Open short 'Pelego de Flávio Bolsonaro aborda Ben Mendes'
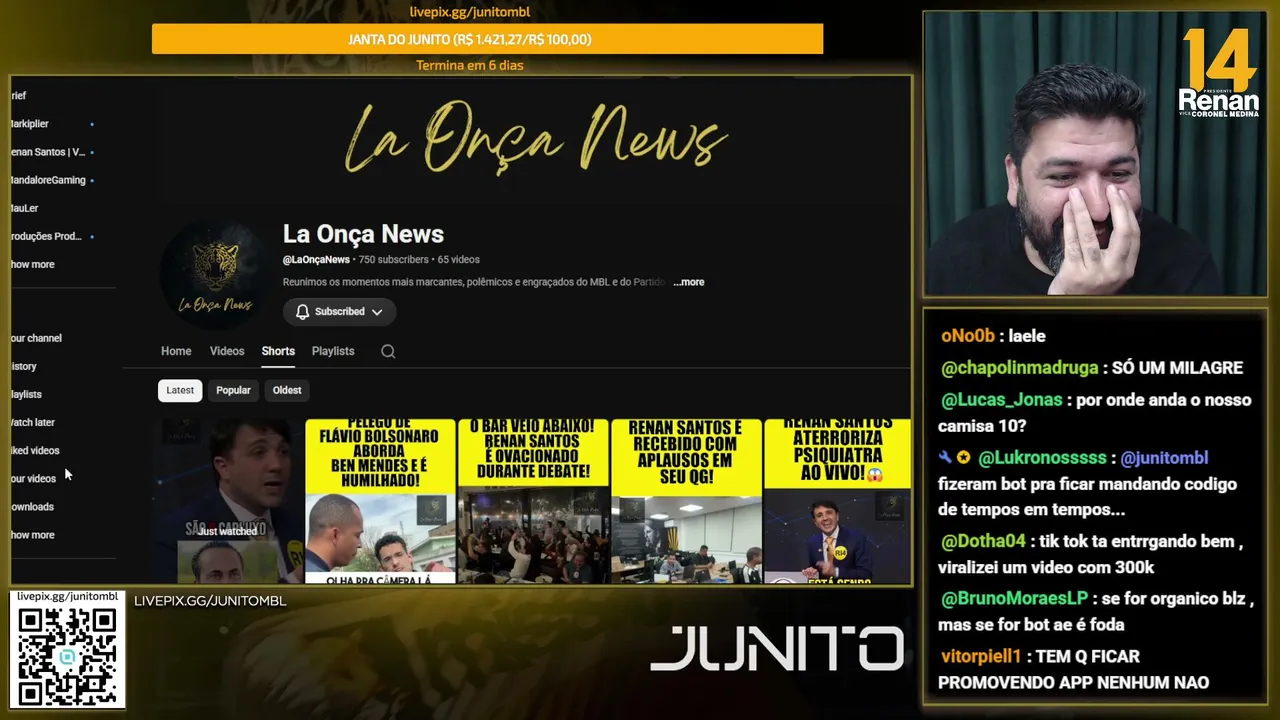Viewport: 1280px width, 720px height. [380, 501]
